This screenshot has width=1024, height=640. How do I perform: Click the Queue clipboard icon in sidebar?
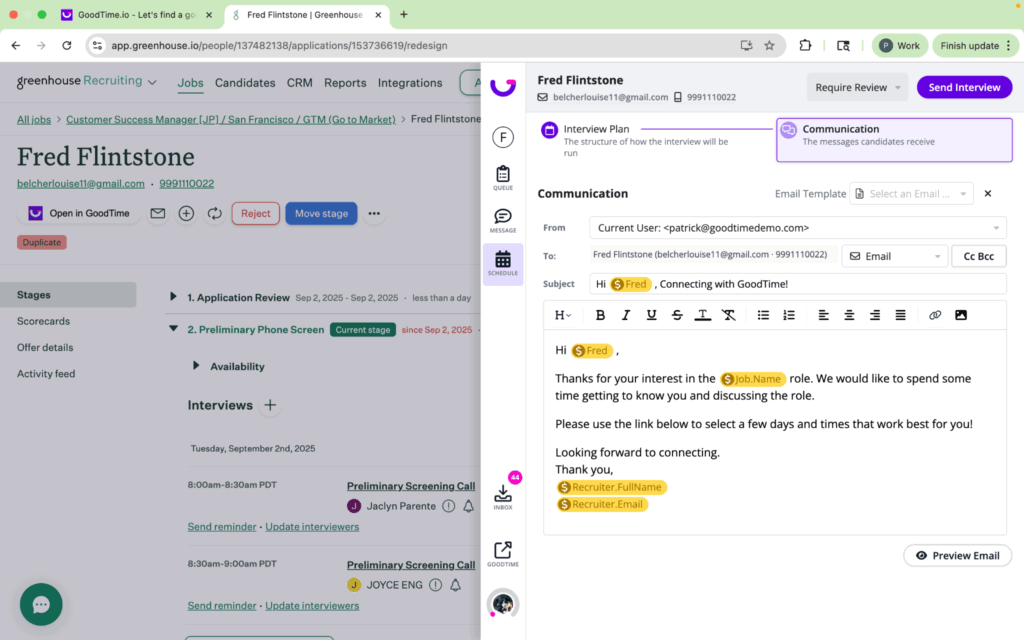[502, 175]
